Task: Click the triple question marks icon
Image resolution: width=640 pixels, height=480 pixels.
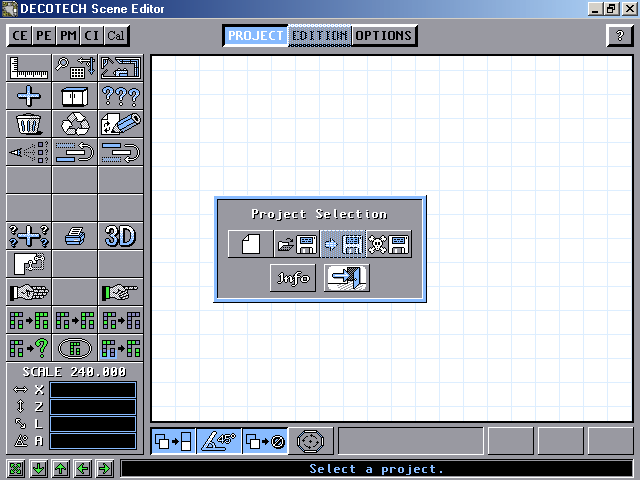Action: [121, 96]
